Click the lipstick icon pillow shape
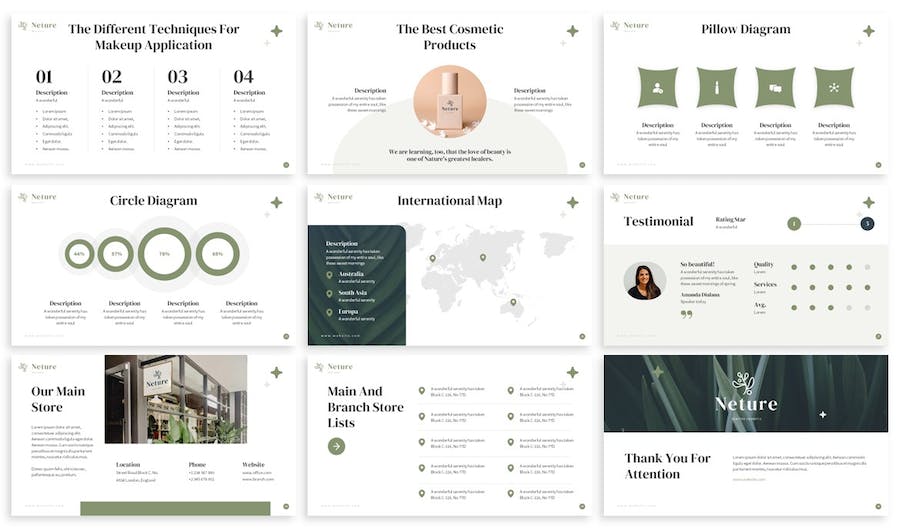This screenshot has width=900, height=528. pos(716,88)
